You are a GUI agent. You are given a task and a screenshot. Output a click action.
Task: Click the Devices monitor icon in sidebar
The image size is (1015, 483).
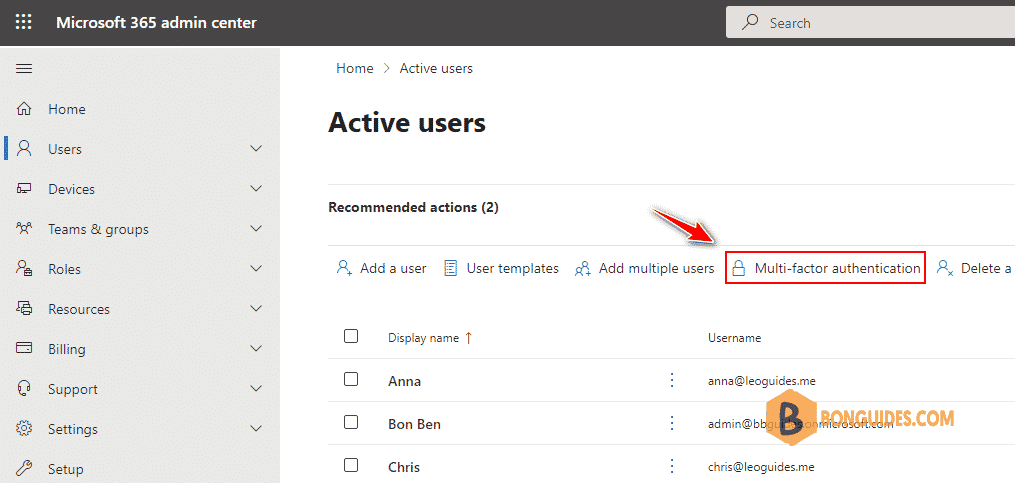tap(24, 189)
